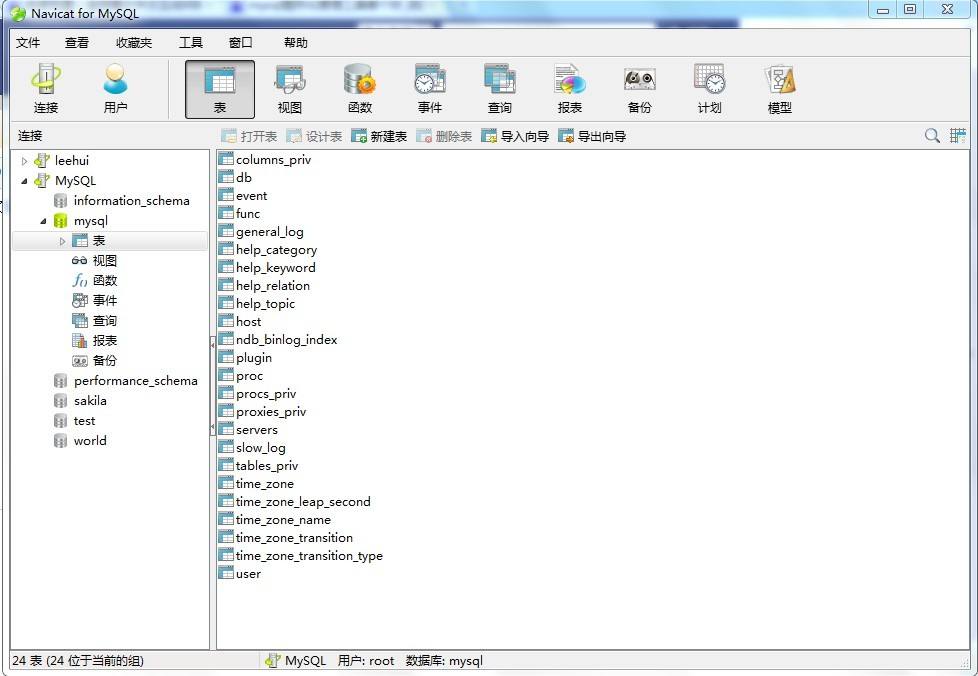Select the help_category table
978x676 pixels.
pyautogui.click(x=268, y=250)
